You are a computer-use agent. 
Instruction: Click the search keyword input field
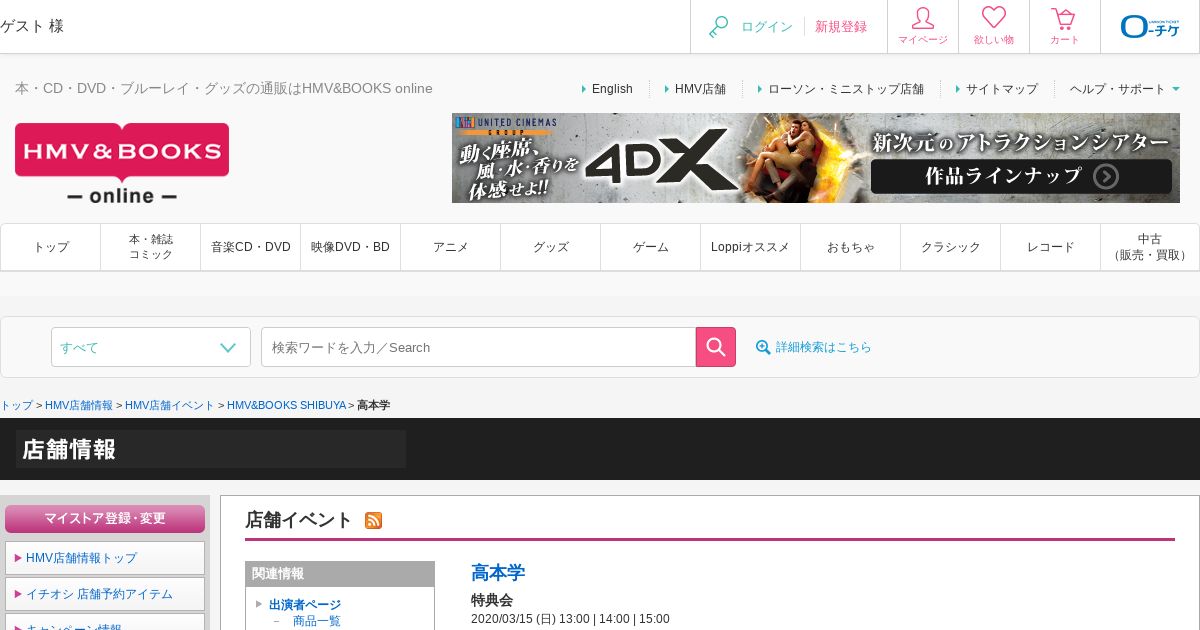point(478,347)
